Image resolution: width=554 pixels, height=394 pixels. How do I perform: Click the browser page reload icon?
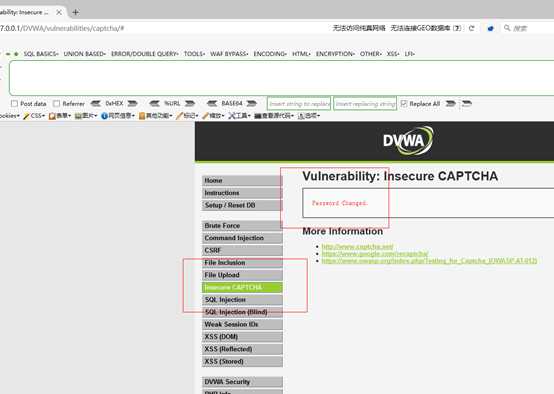coord(471,28)
